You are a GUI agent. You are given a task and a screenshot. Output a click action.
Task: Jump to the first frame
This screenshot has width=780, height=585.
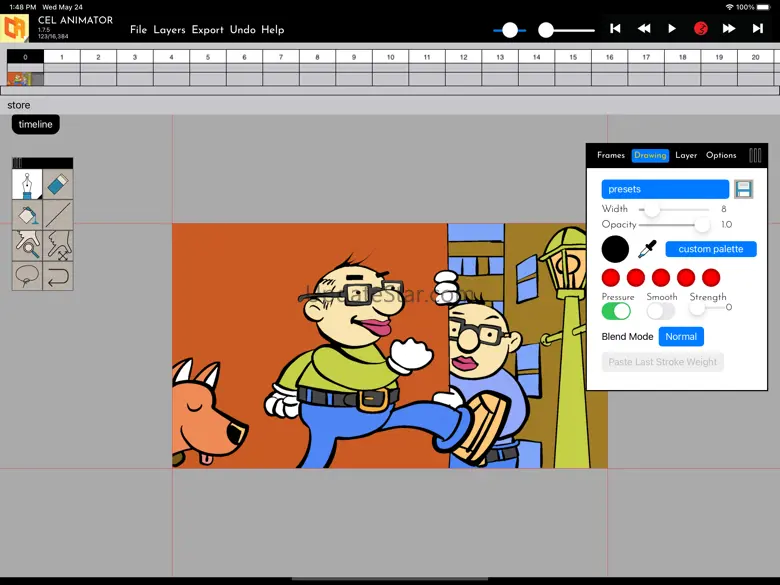click(615, 29)
